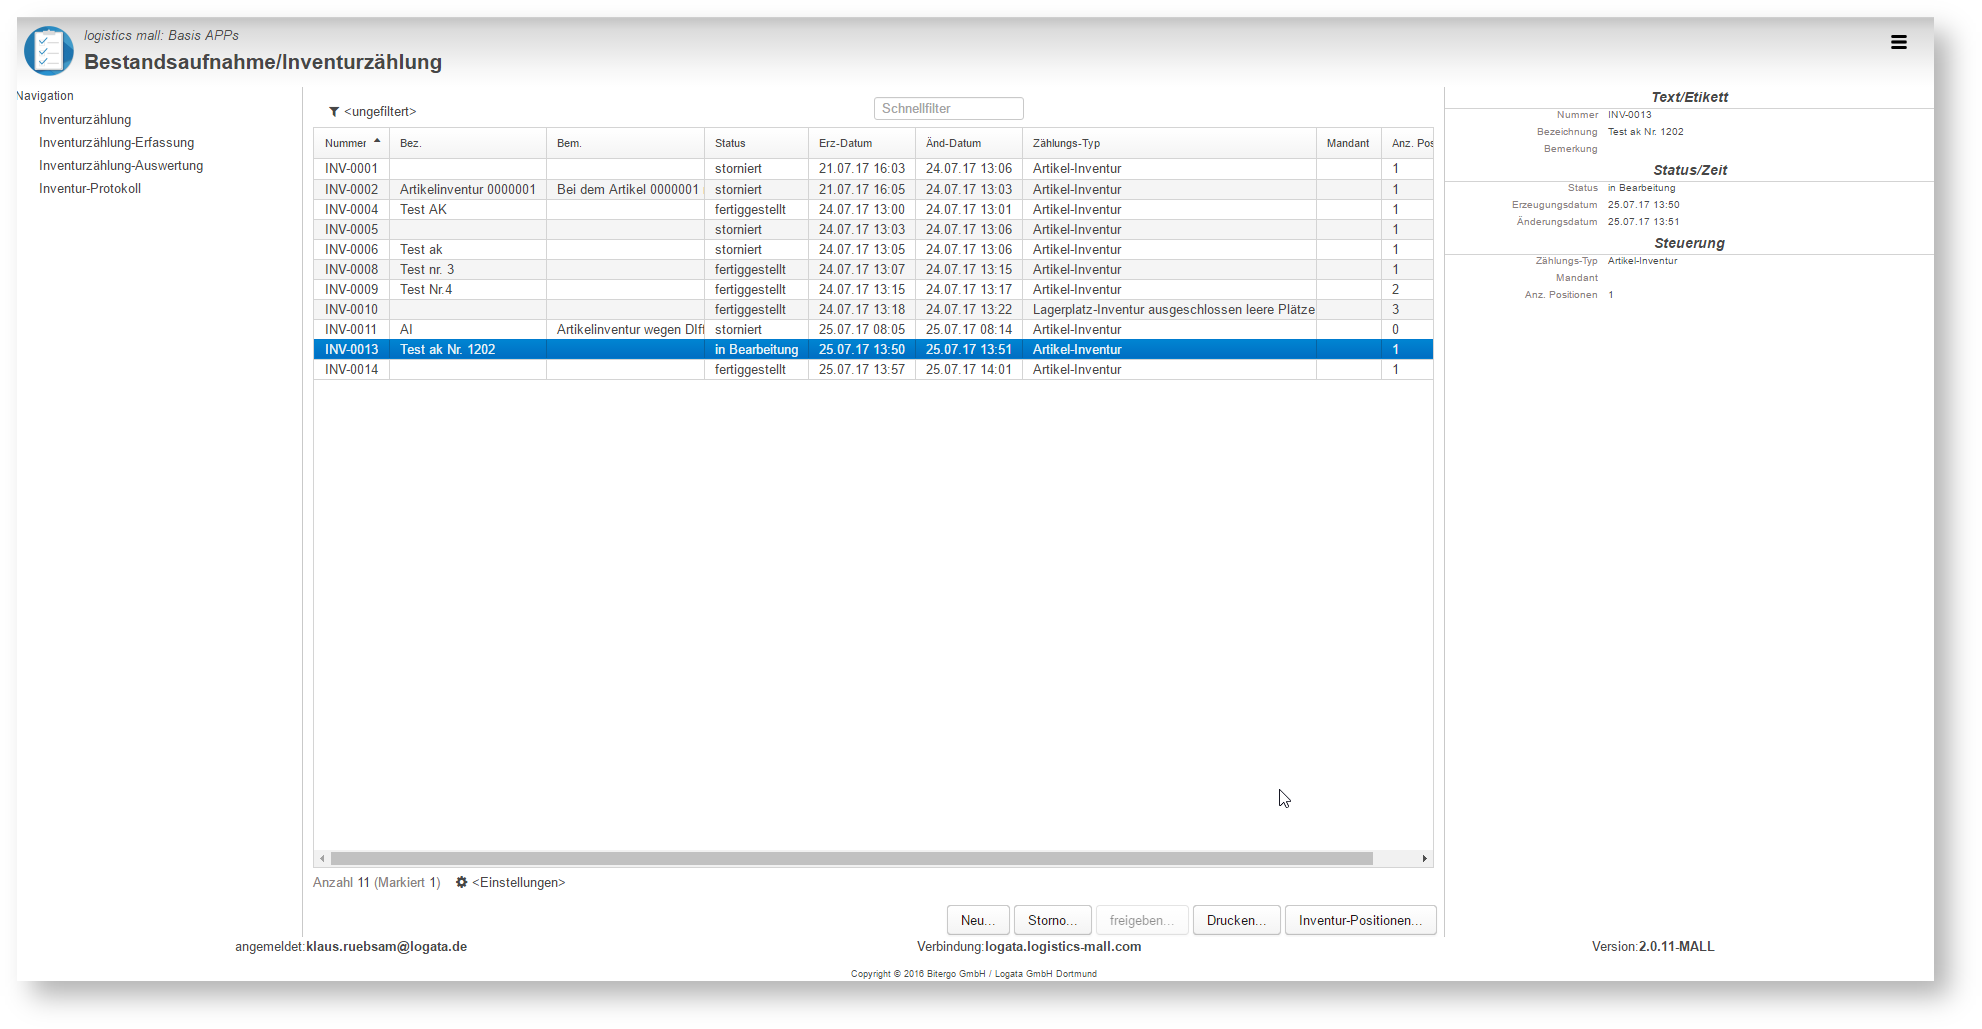Select row INV-0006
Screen dimensions: 1982x1029
pyautogui.click(x=873, y=249)
